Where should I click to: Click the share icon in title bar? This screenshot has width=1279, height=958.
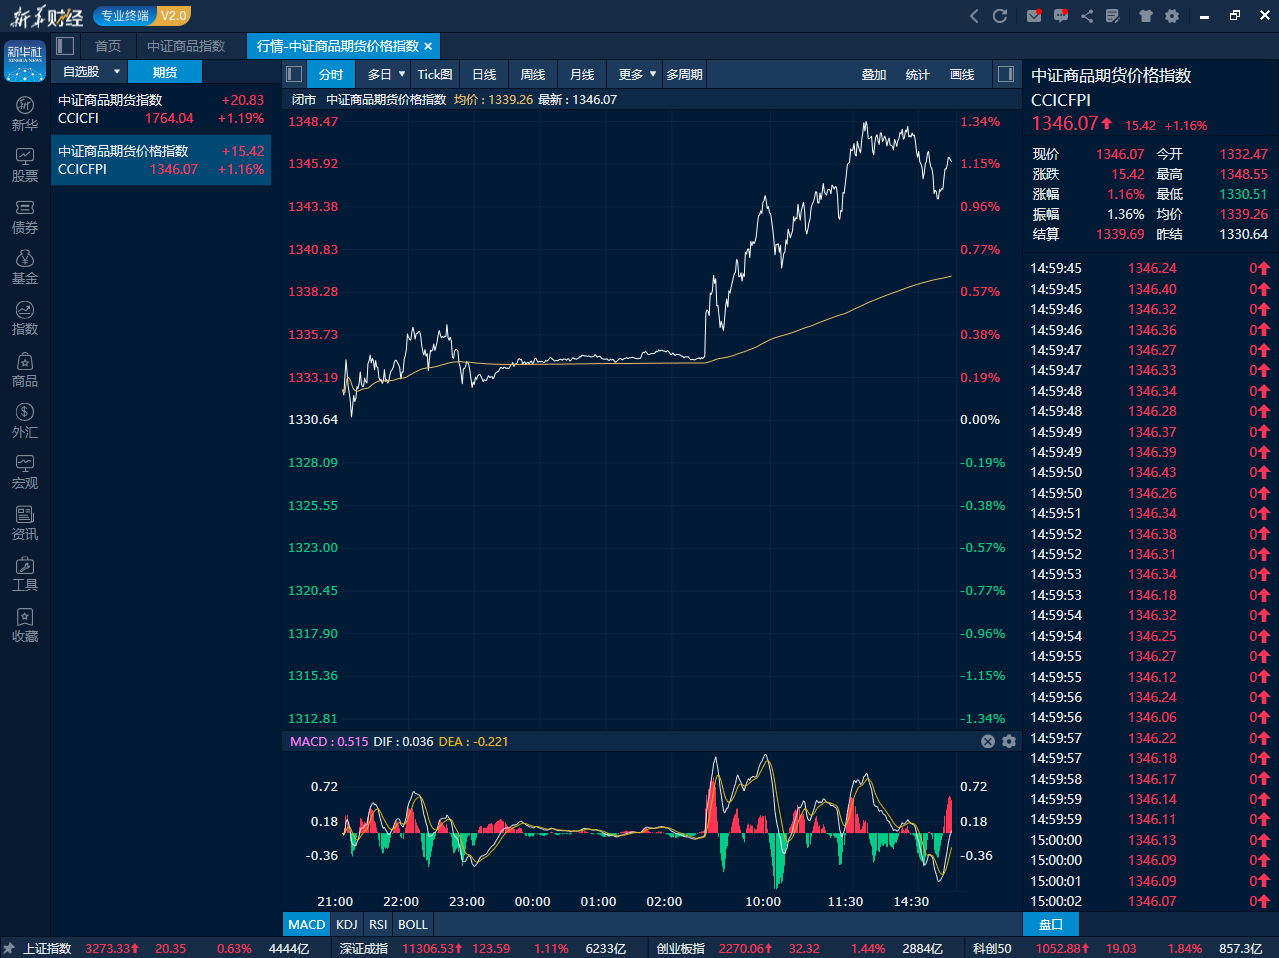[x=1087, y=16]
